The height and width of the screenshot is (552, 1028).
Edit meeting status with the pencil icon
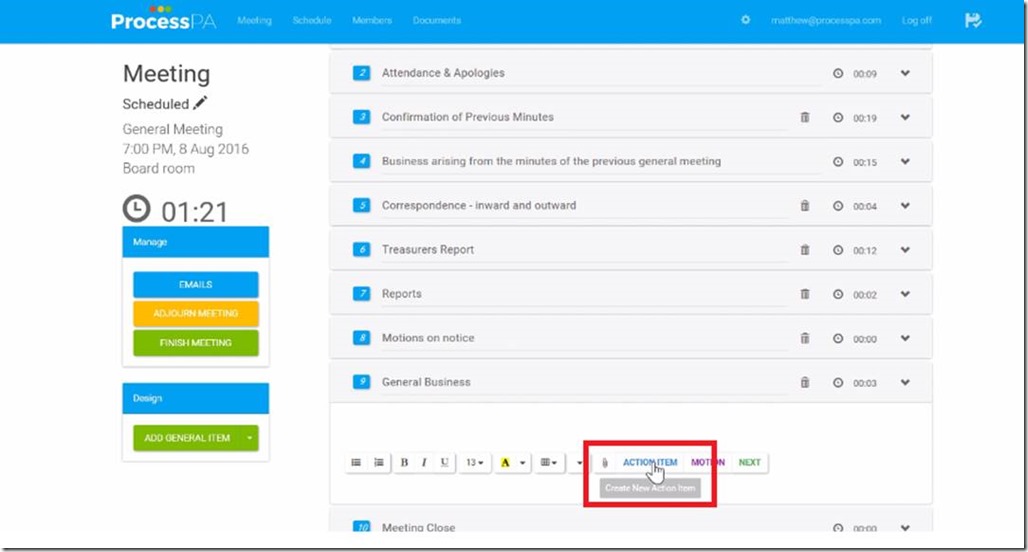pos(201,103)
